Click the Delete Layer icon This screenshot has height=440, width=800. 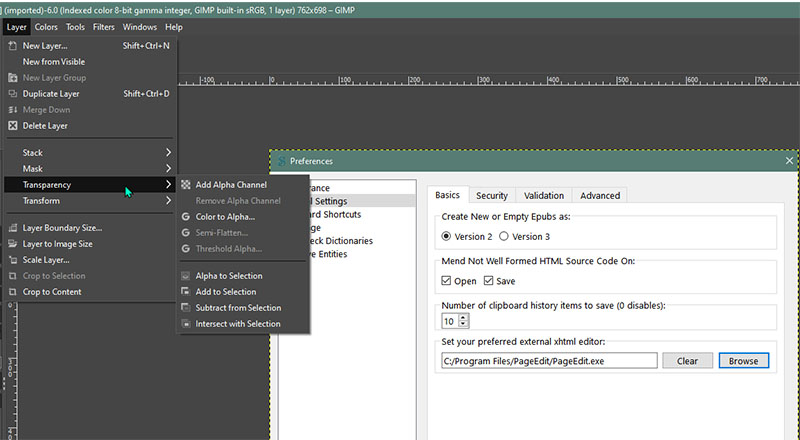click(13, 126)
